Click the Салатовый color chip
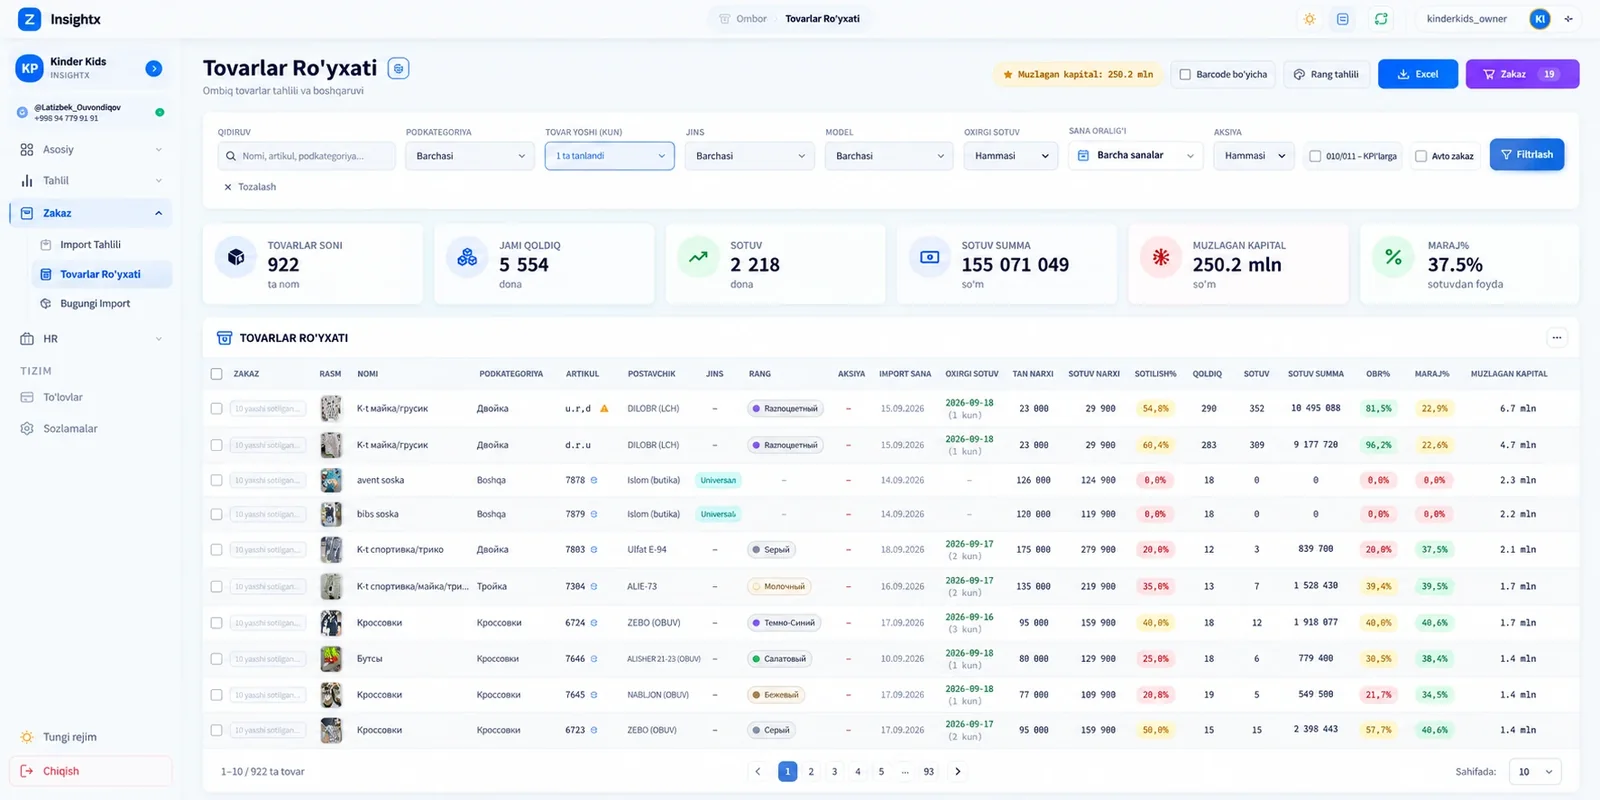The width and height of the screenshot is (1600, 800). (x=779, y=659)
